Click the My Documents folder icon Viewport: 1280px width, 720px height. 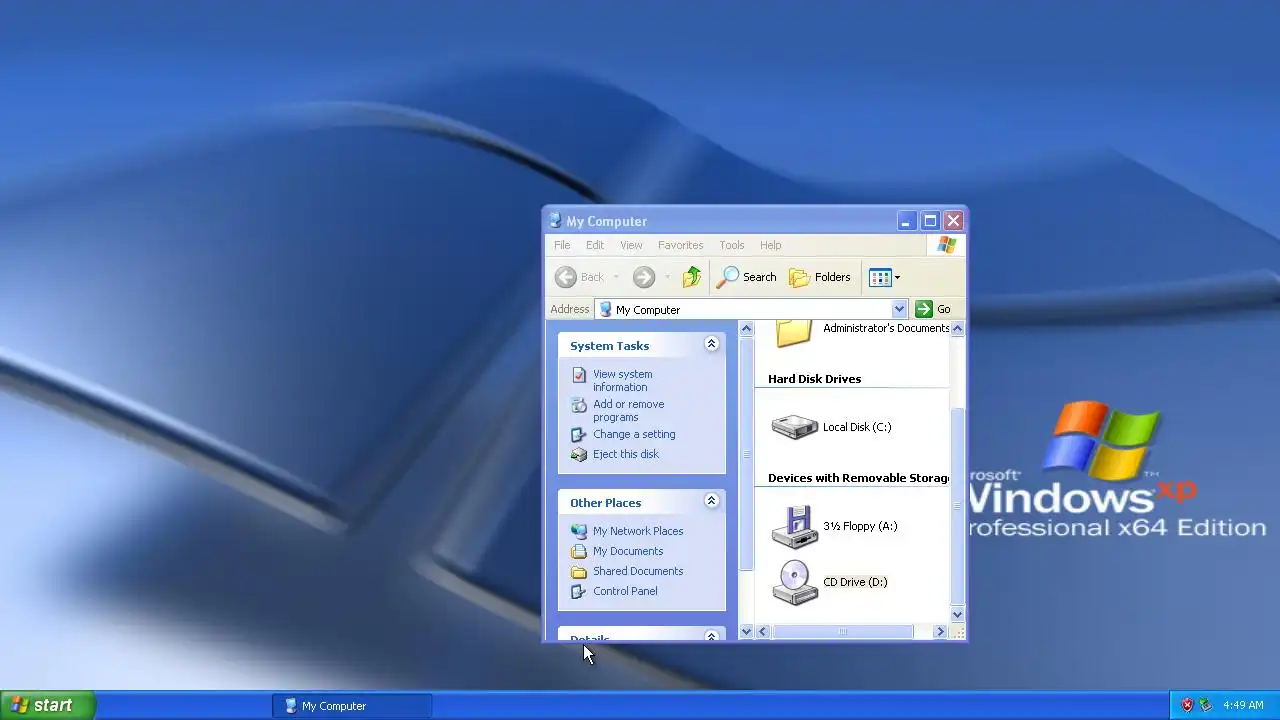[x=579, y=551]
